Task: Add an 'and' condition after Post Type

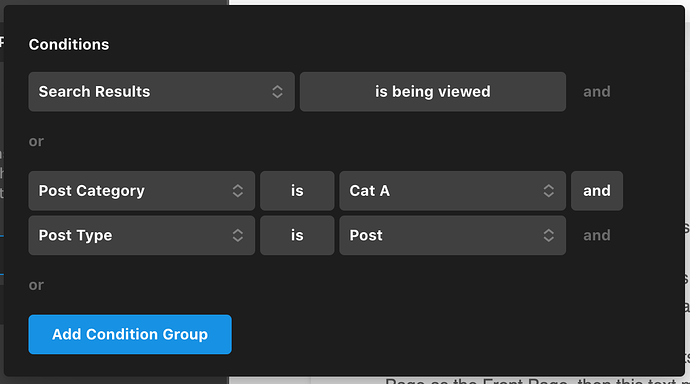Action: pyautogui.click(x=597, y=235)
